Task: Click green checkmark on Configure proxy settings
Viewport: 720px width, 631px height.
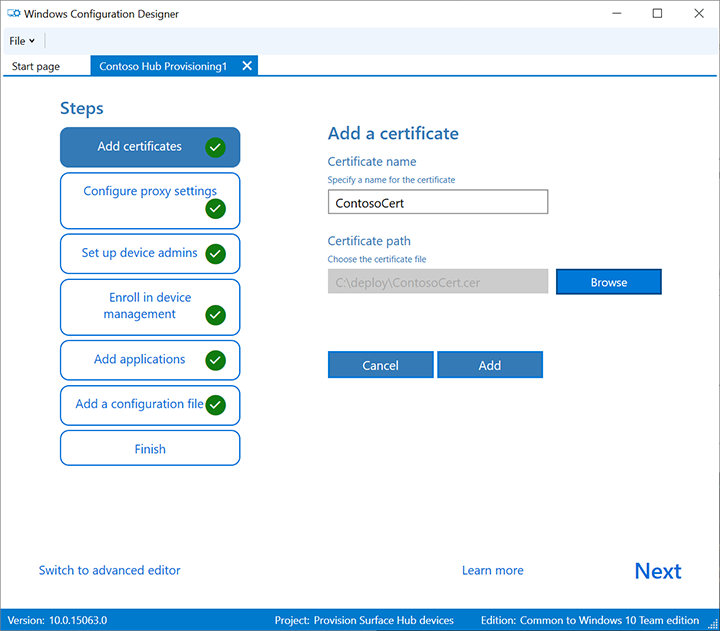Action: 215,209
